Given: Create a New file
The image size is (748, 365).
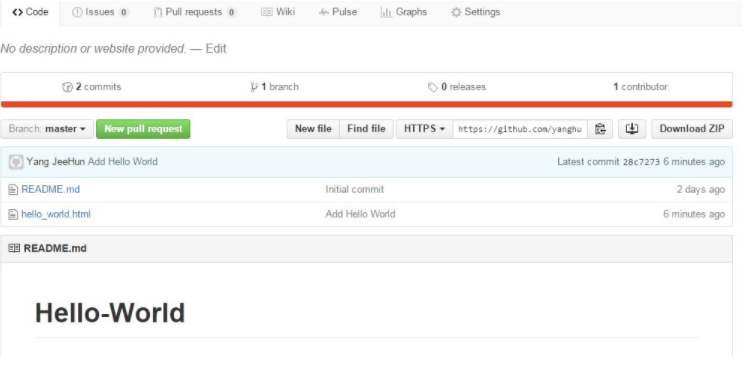Looking at the screenshot, I should tap(313, 129).
